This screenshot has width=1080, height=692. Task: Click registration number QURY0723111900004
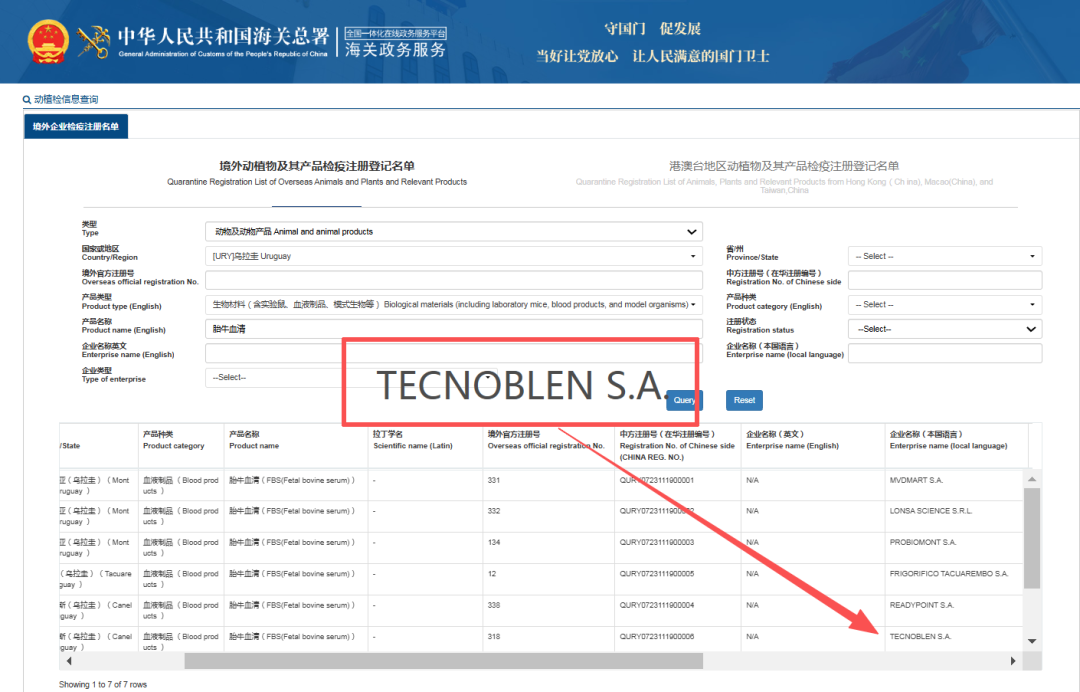656,605
